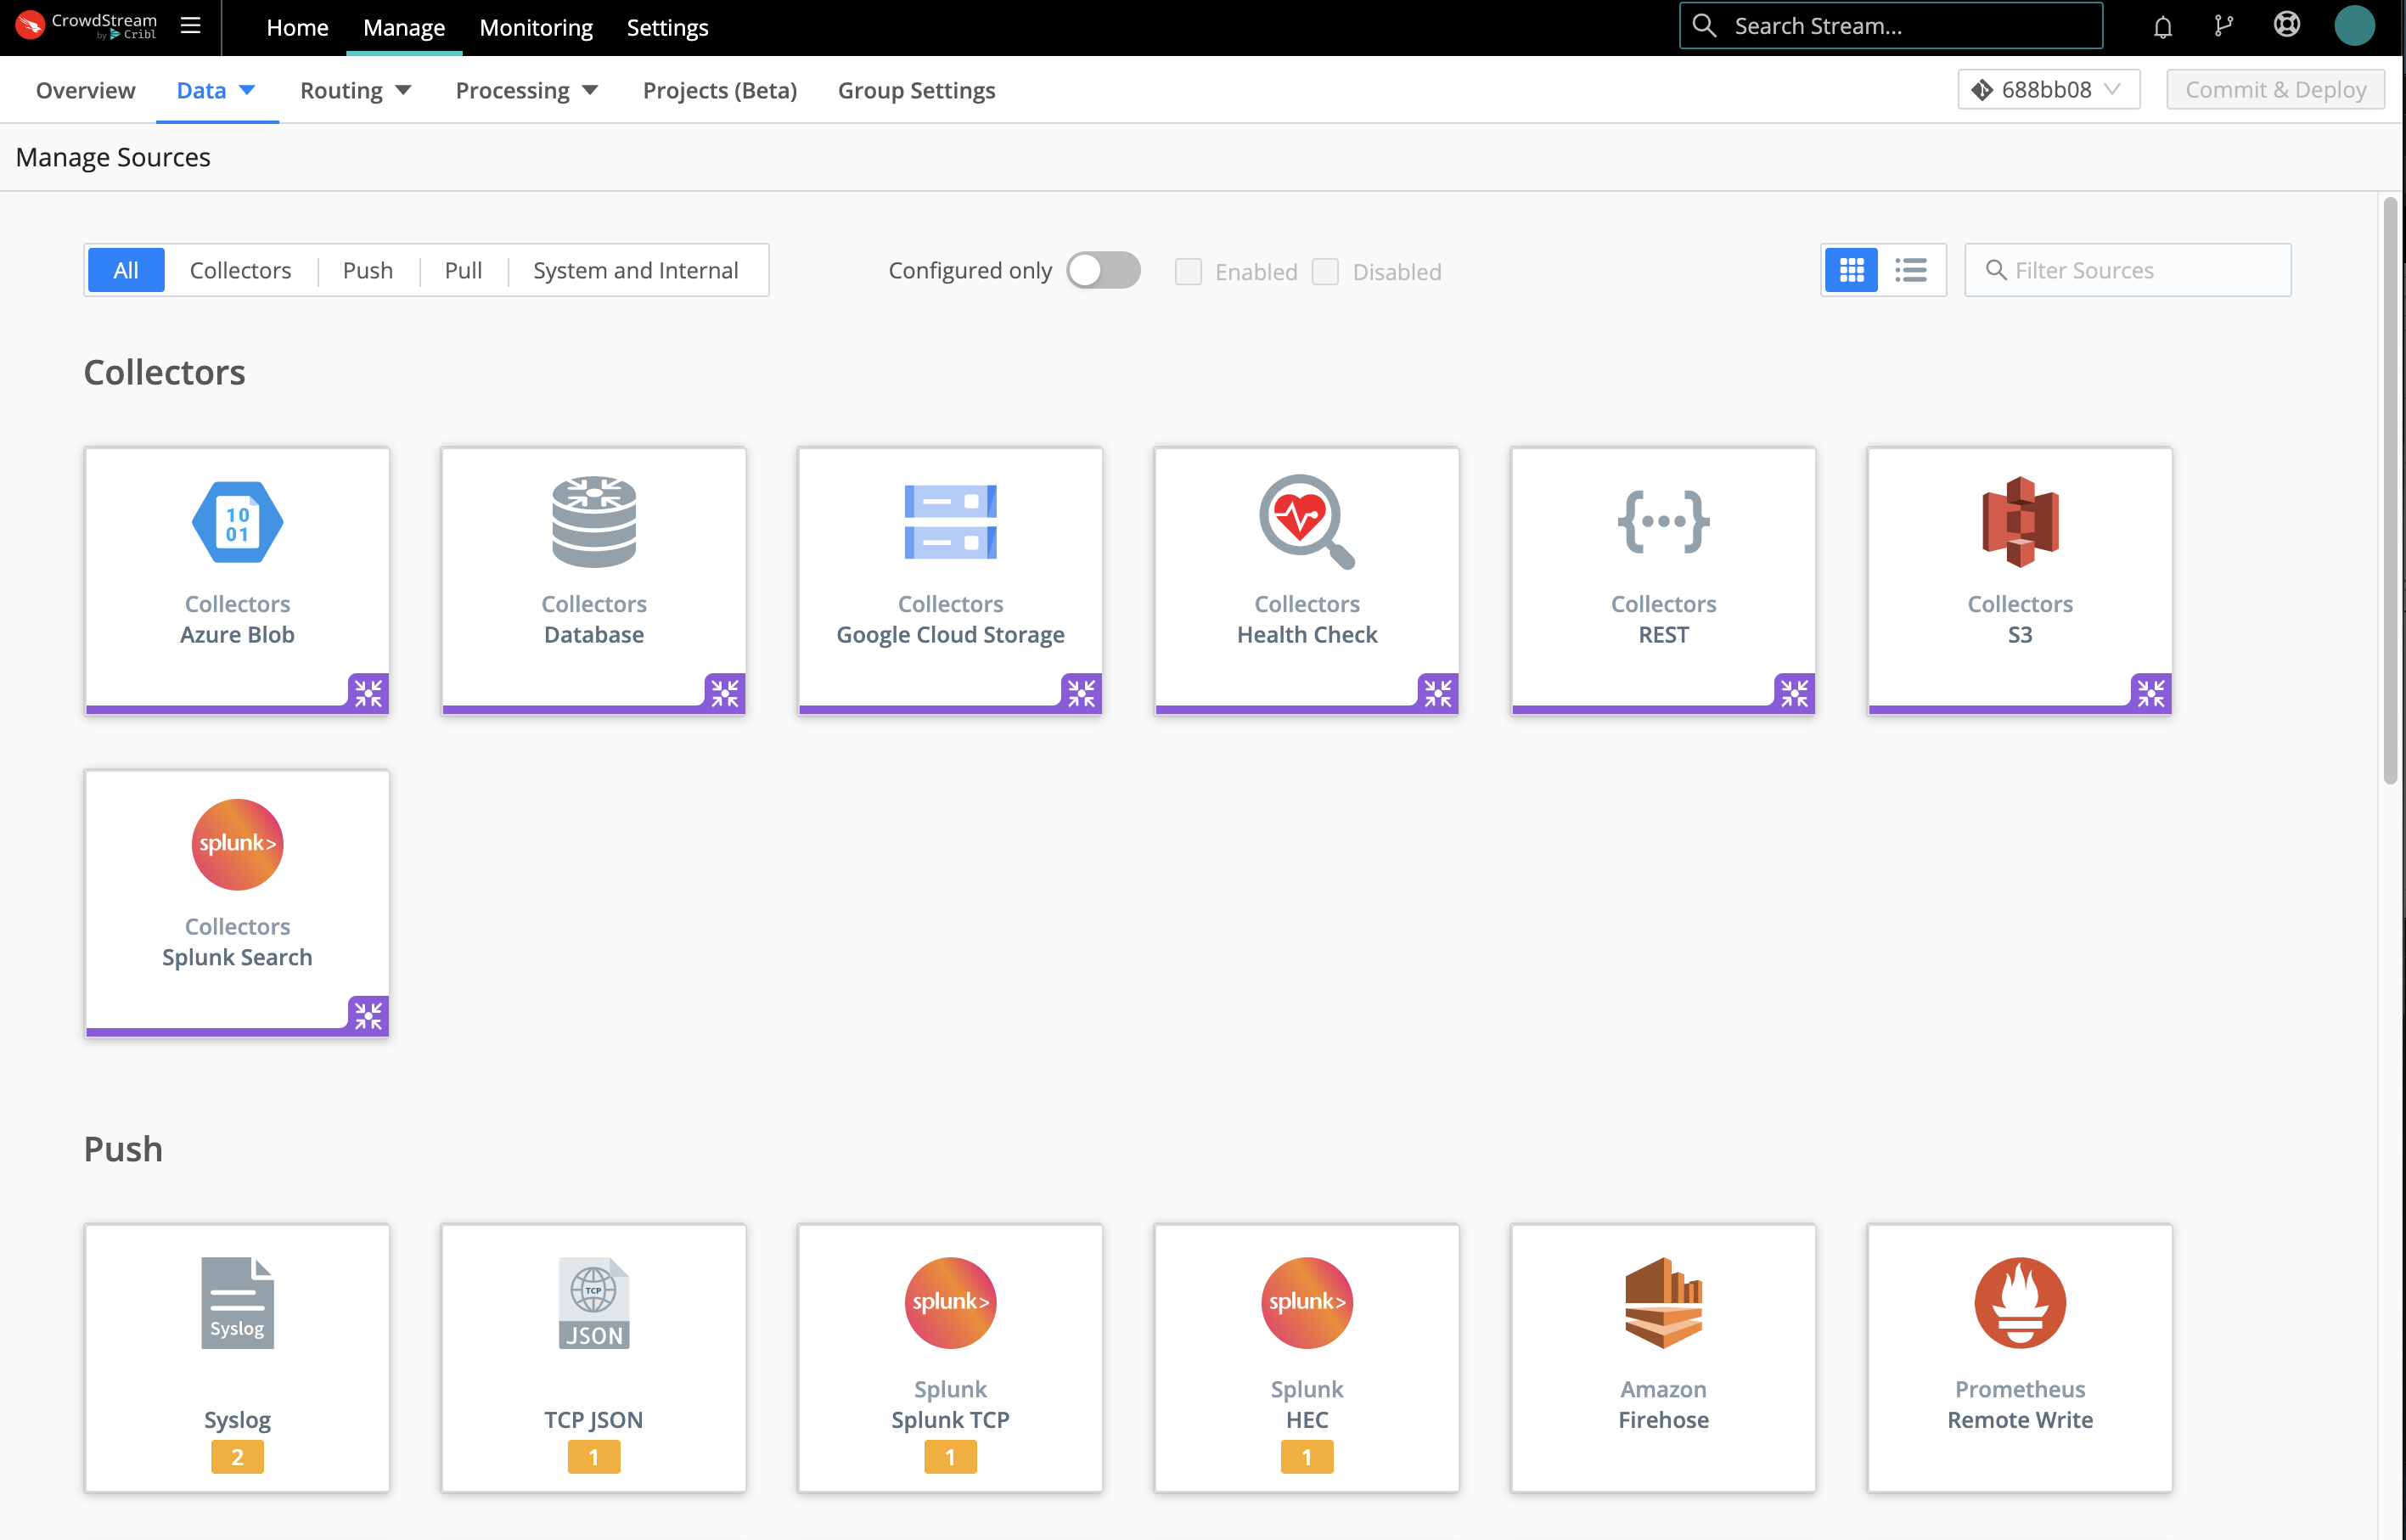The image size is (2406, 1540).
Task: Open the notifications bell
Action: [2162, 26]
